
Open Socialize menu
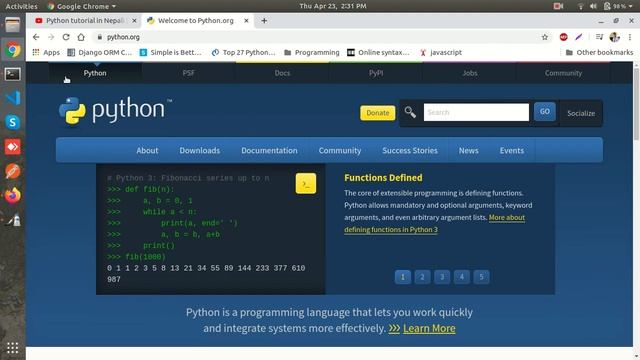tap(581, 113)
